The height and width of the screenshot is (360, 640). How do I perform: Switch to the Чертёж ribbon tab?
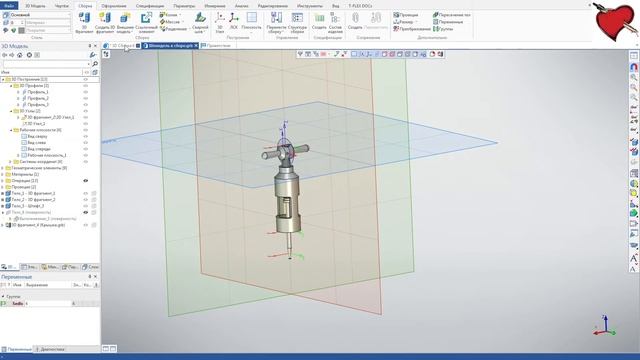point(62,6)
